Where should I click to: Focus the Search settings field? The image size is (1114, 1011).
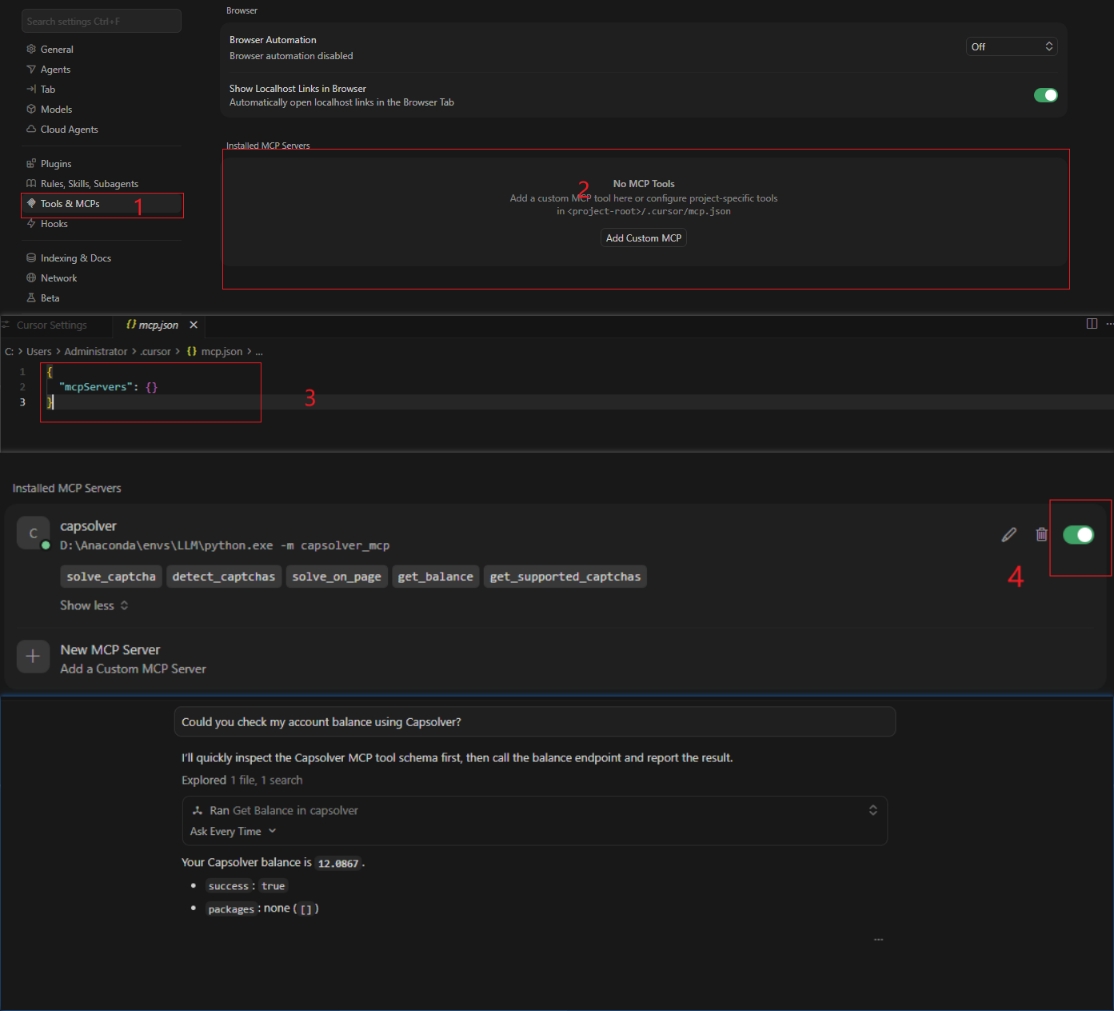101,21
